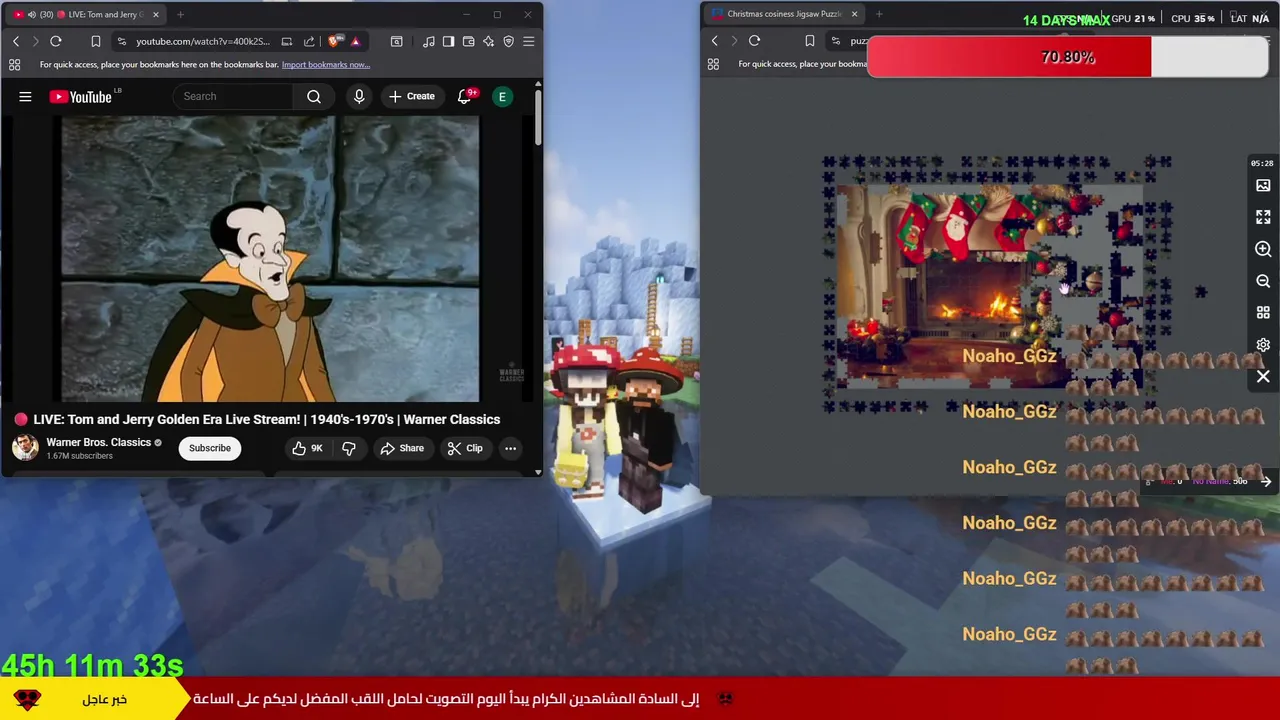Reload the YouTube page
The image size is (1280, 720).
coord(56,41)
